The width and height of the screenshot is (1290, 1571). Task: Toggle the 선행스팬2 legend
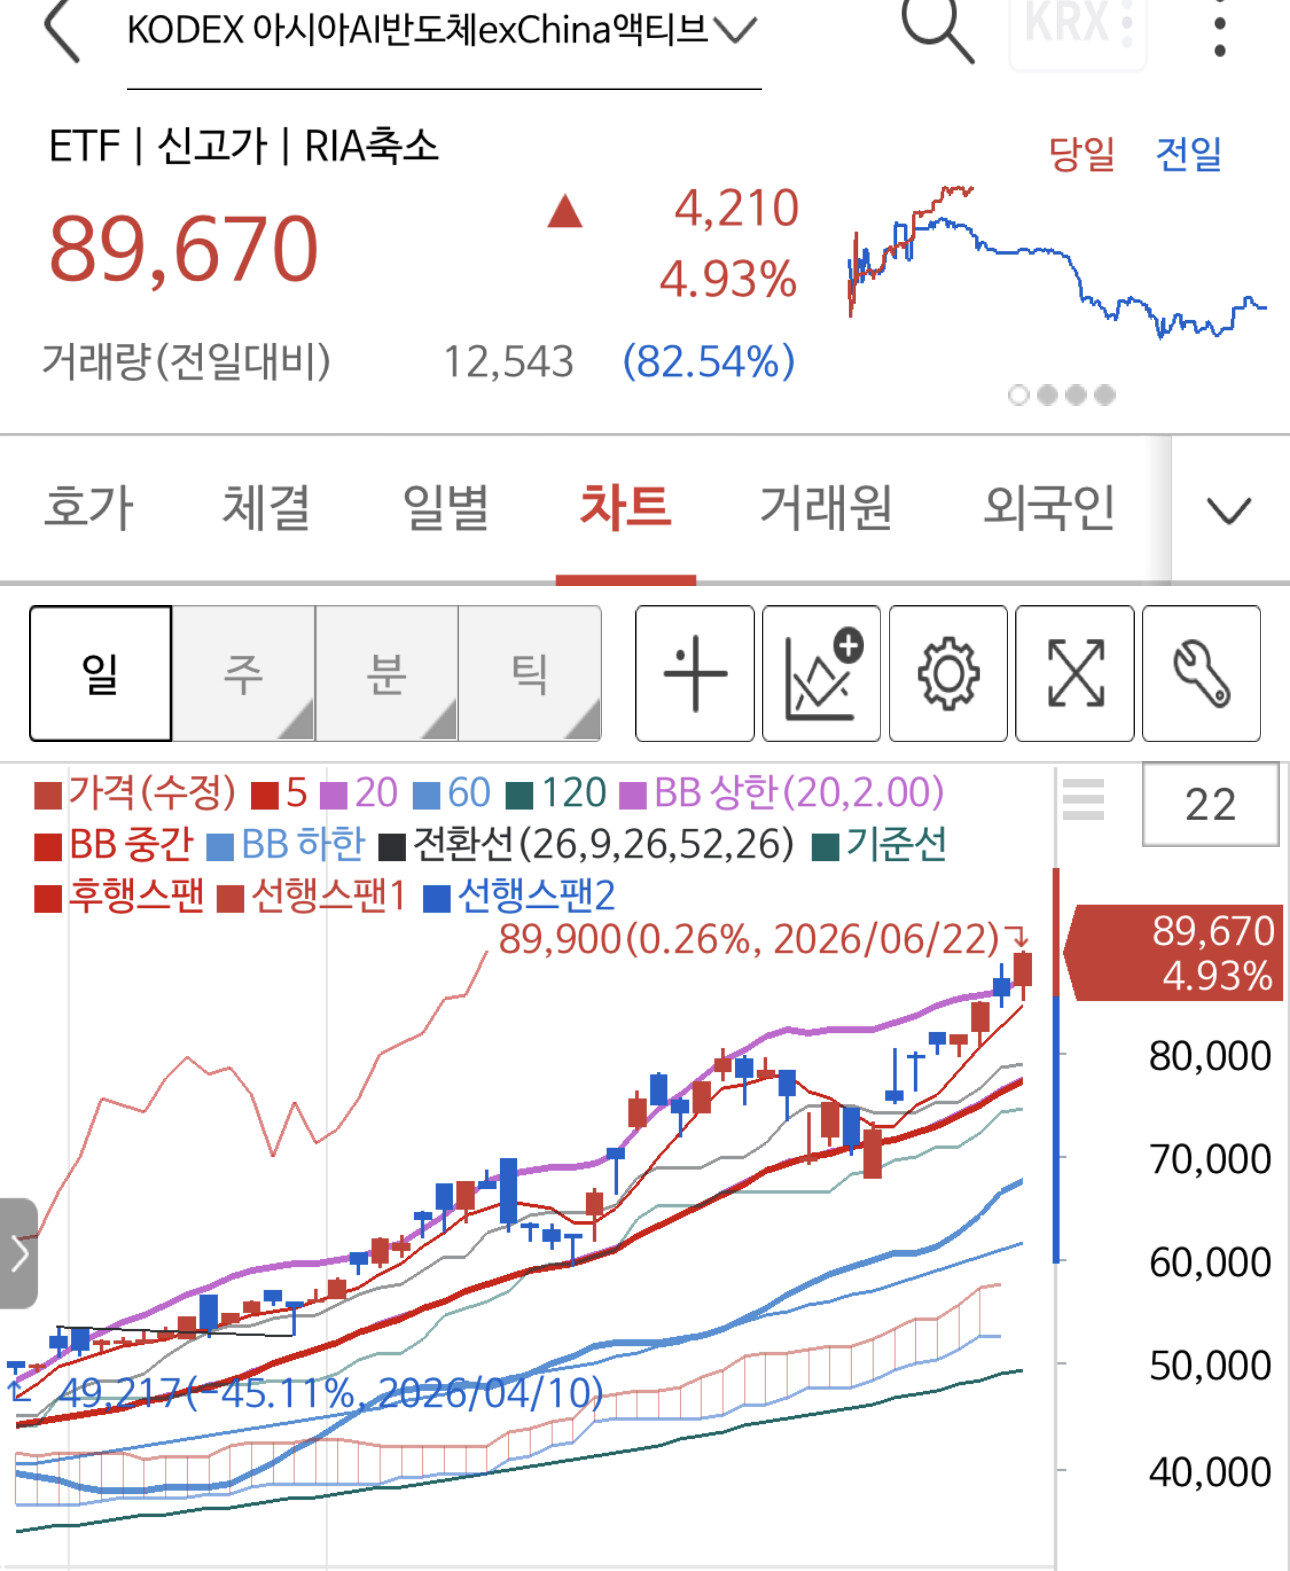point(519,896)
